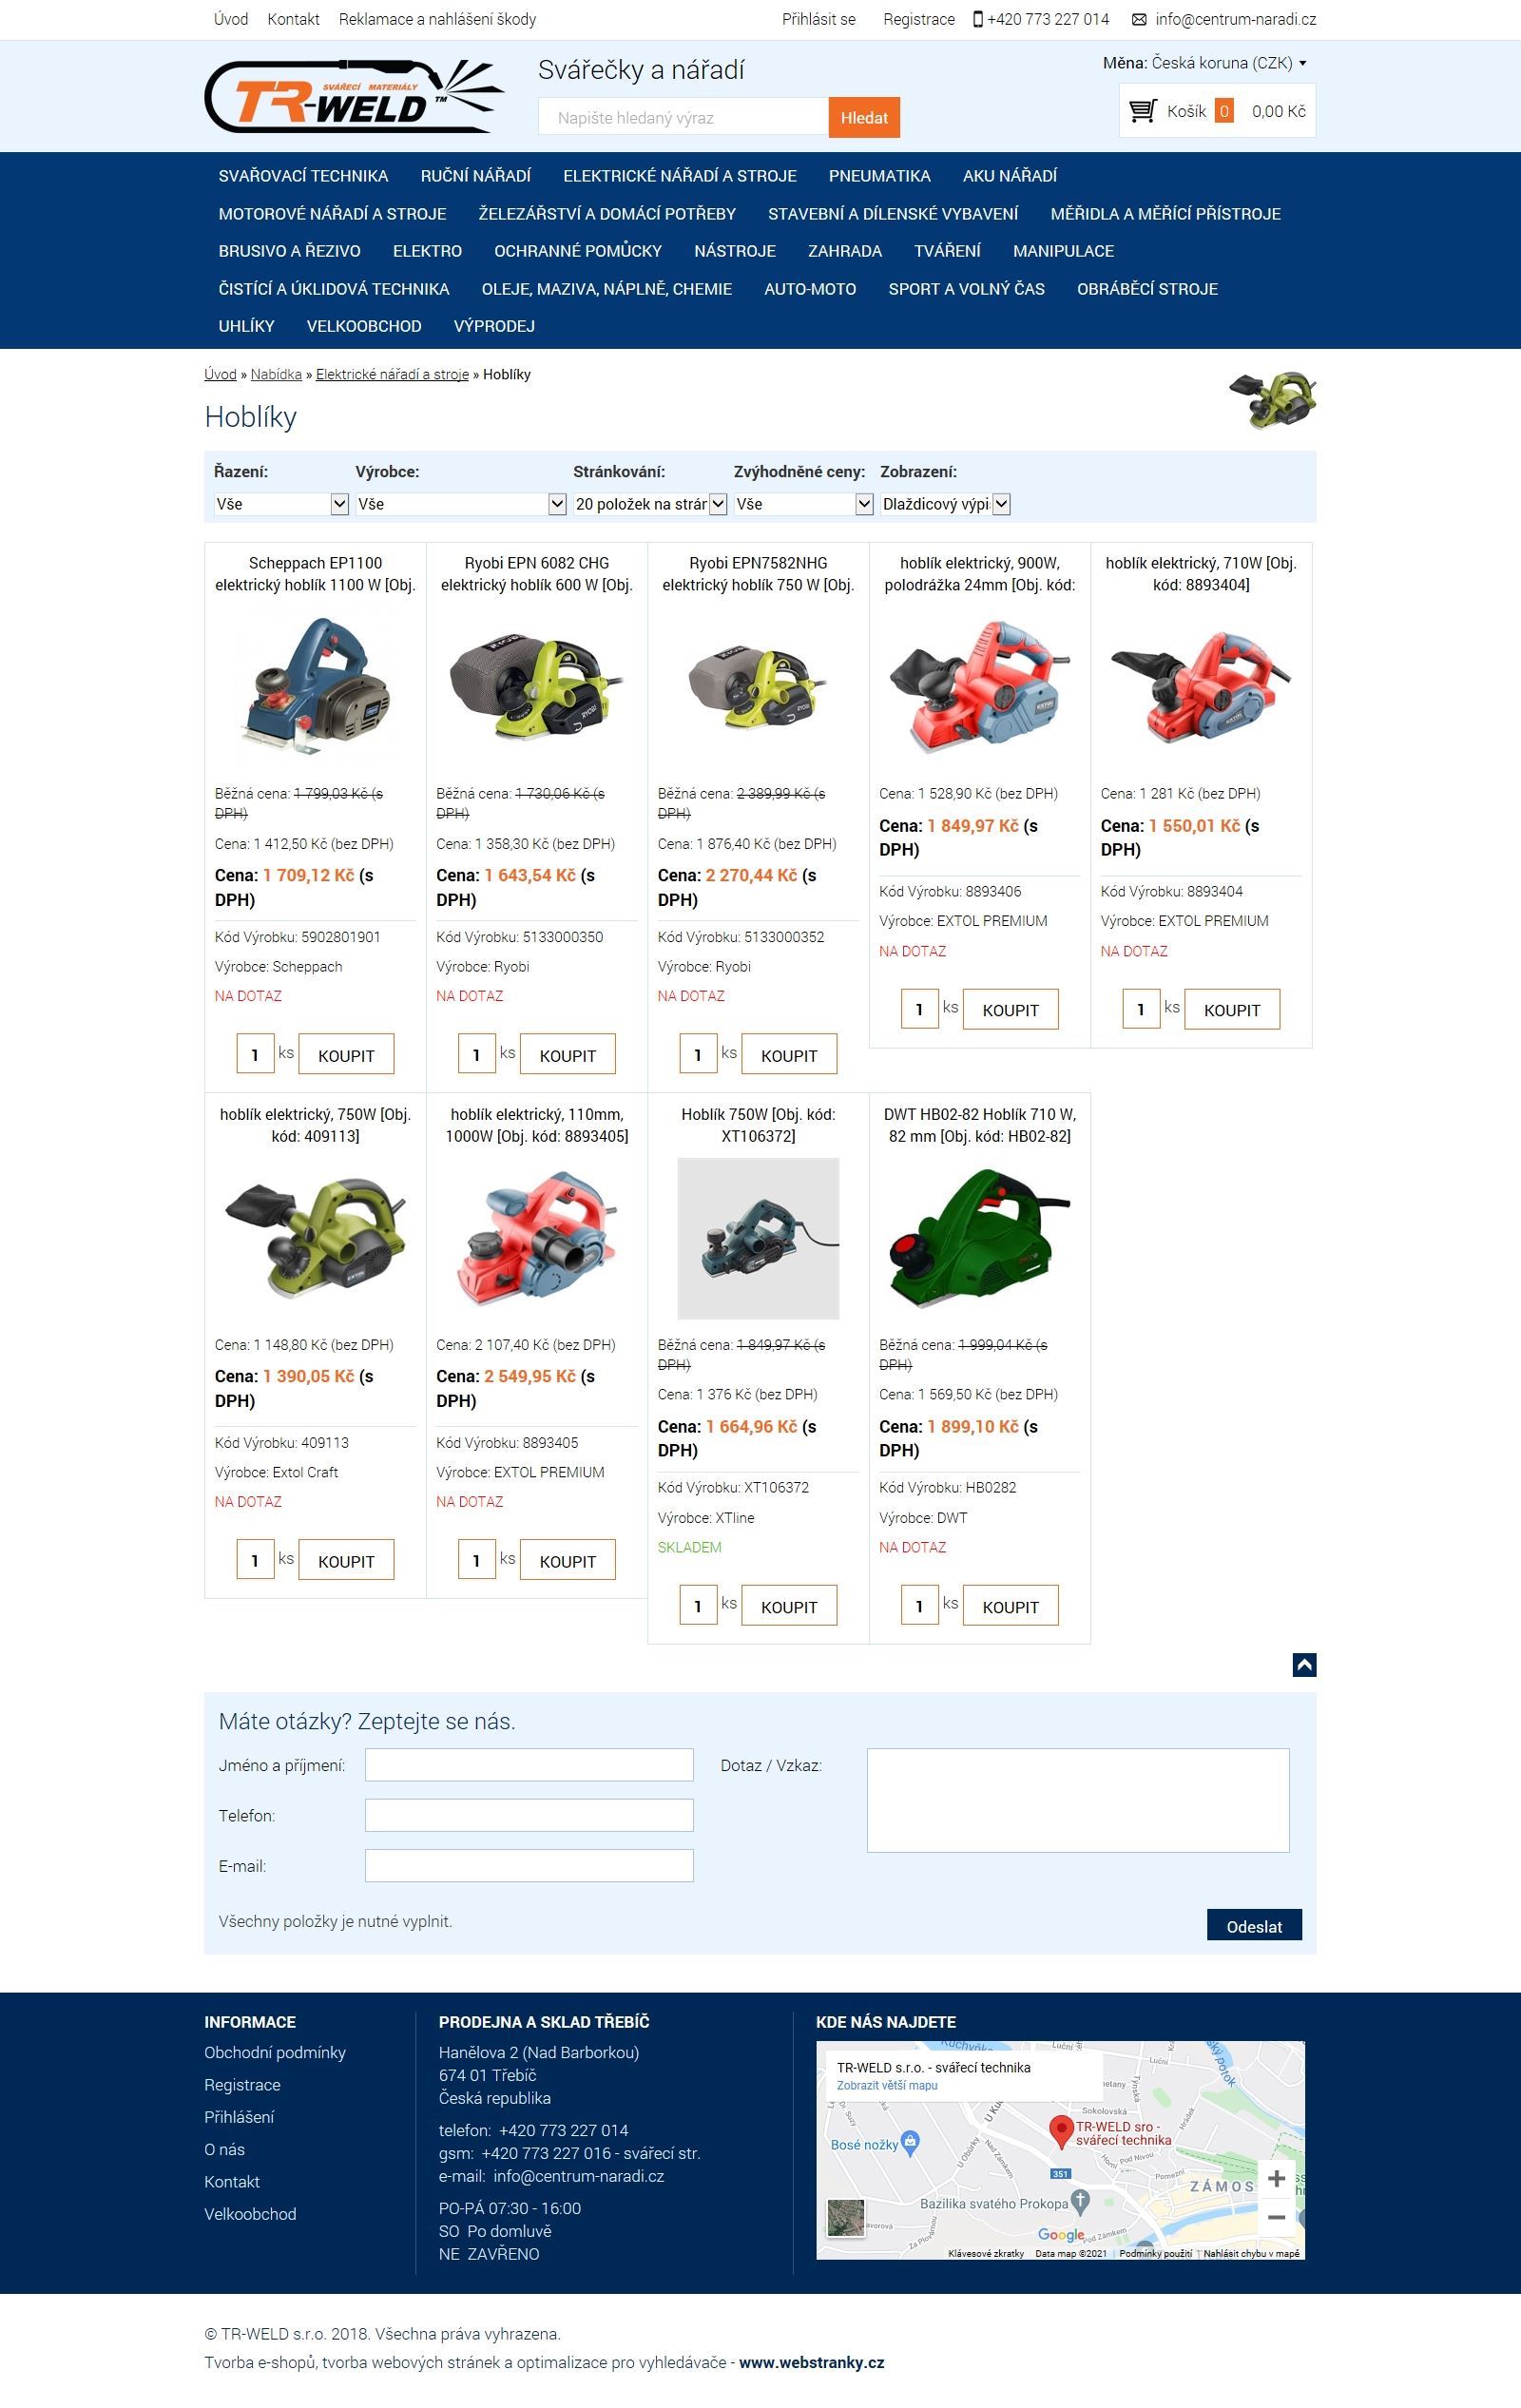
Task: Click the Jméno a příjmení input field
Action: pos(529,1765)
